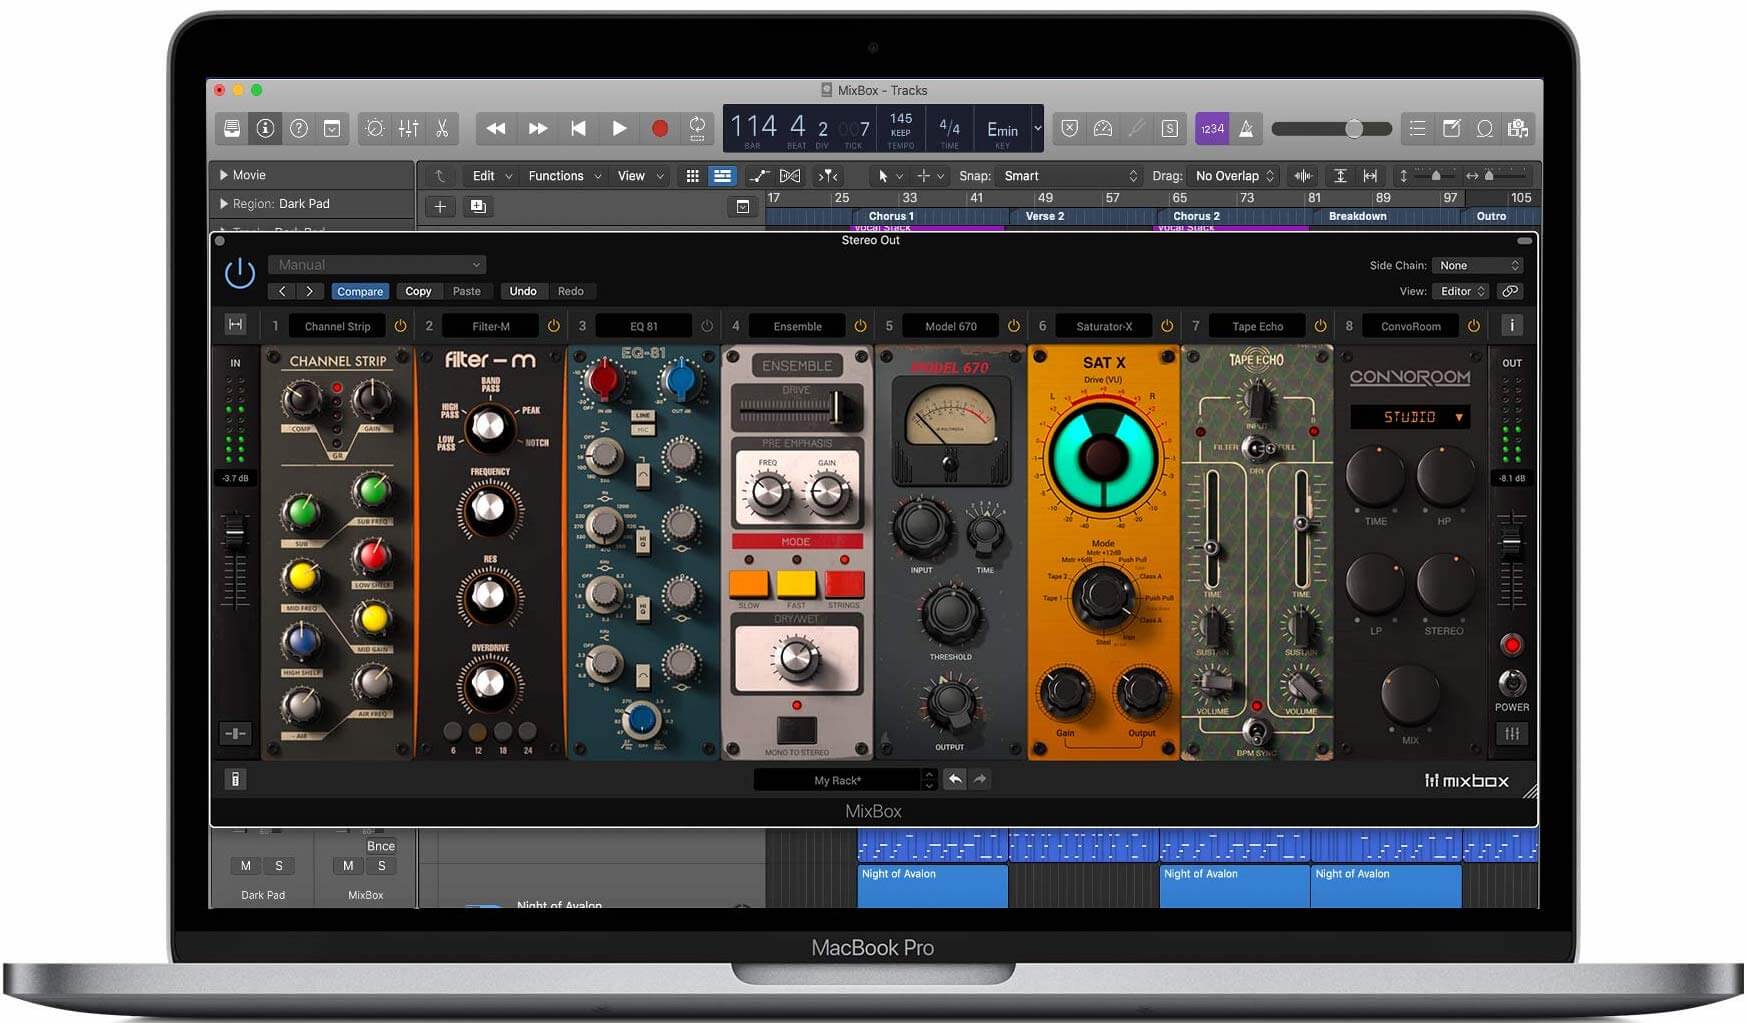
Task: Open Editors scissors icon
Action: [442, 128]
